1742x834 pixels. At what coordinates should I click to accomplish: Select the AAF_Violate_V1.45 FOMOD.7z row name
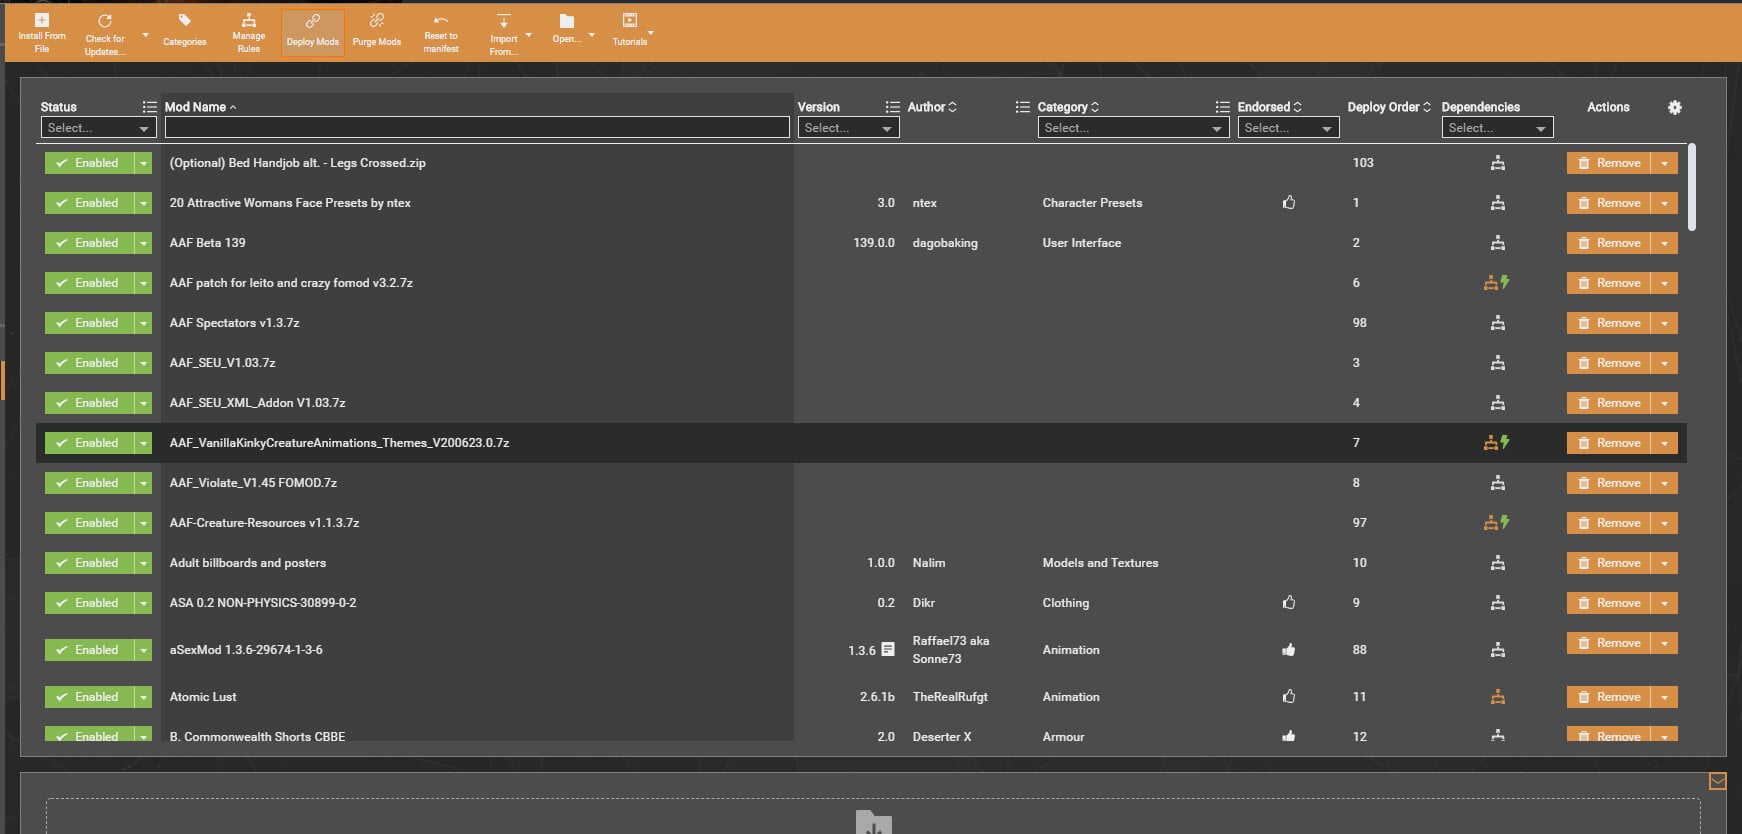coord(253,483)
